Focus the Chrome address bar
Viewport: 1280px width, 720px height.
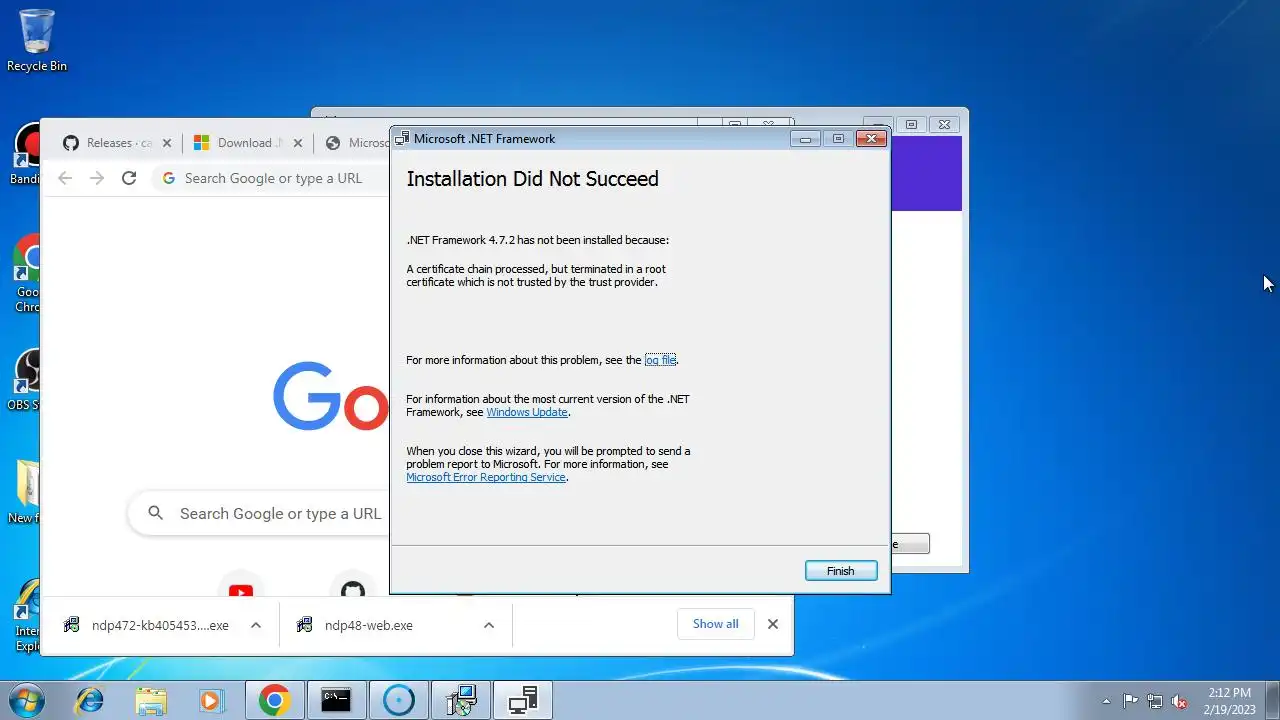pos(273,178)
